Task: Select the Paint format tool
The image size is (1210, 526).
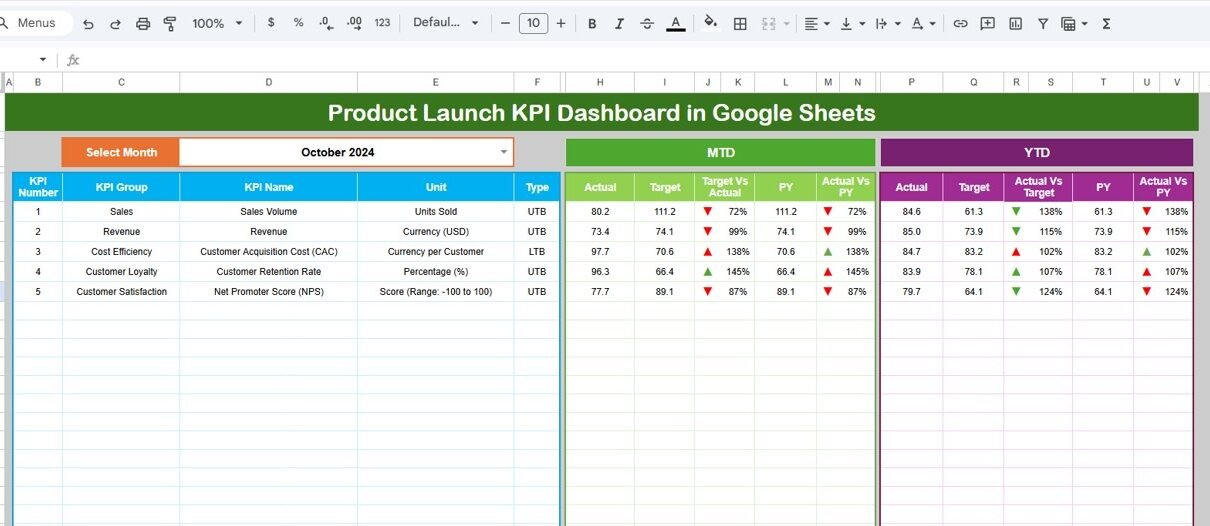Action: [170, 23]
